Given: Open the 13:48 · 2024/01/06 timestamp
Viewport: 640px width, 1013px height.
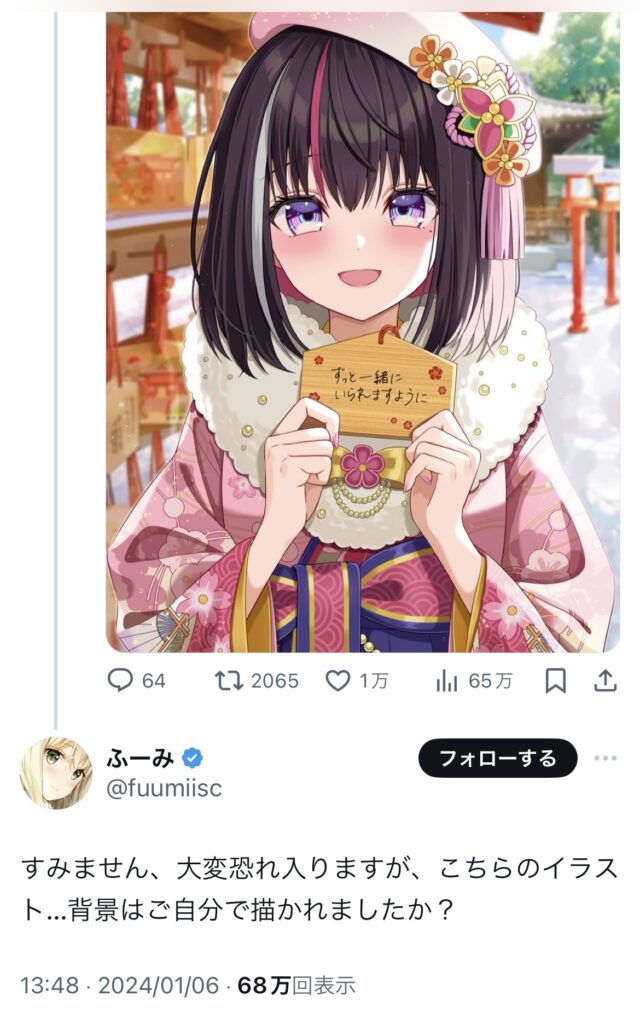Looking at the screenshot, I should click(x=120, y=985).
